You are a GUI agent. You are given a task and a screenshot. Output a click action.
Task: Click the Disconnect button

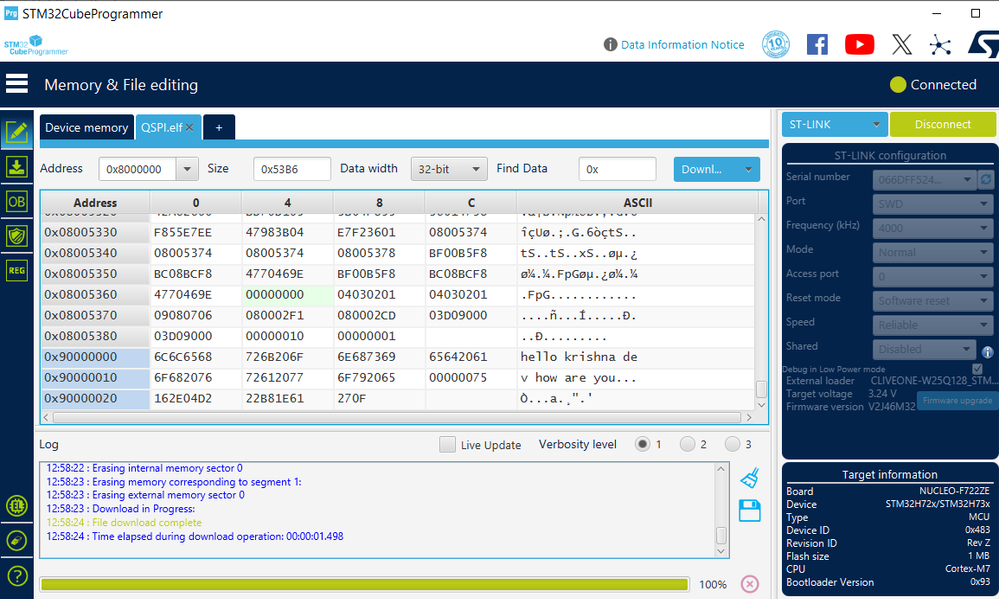pyautogui.click(x=942, y=124)
